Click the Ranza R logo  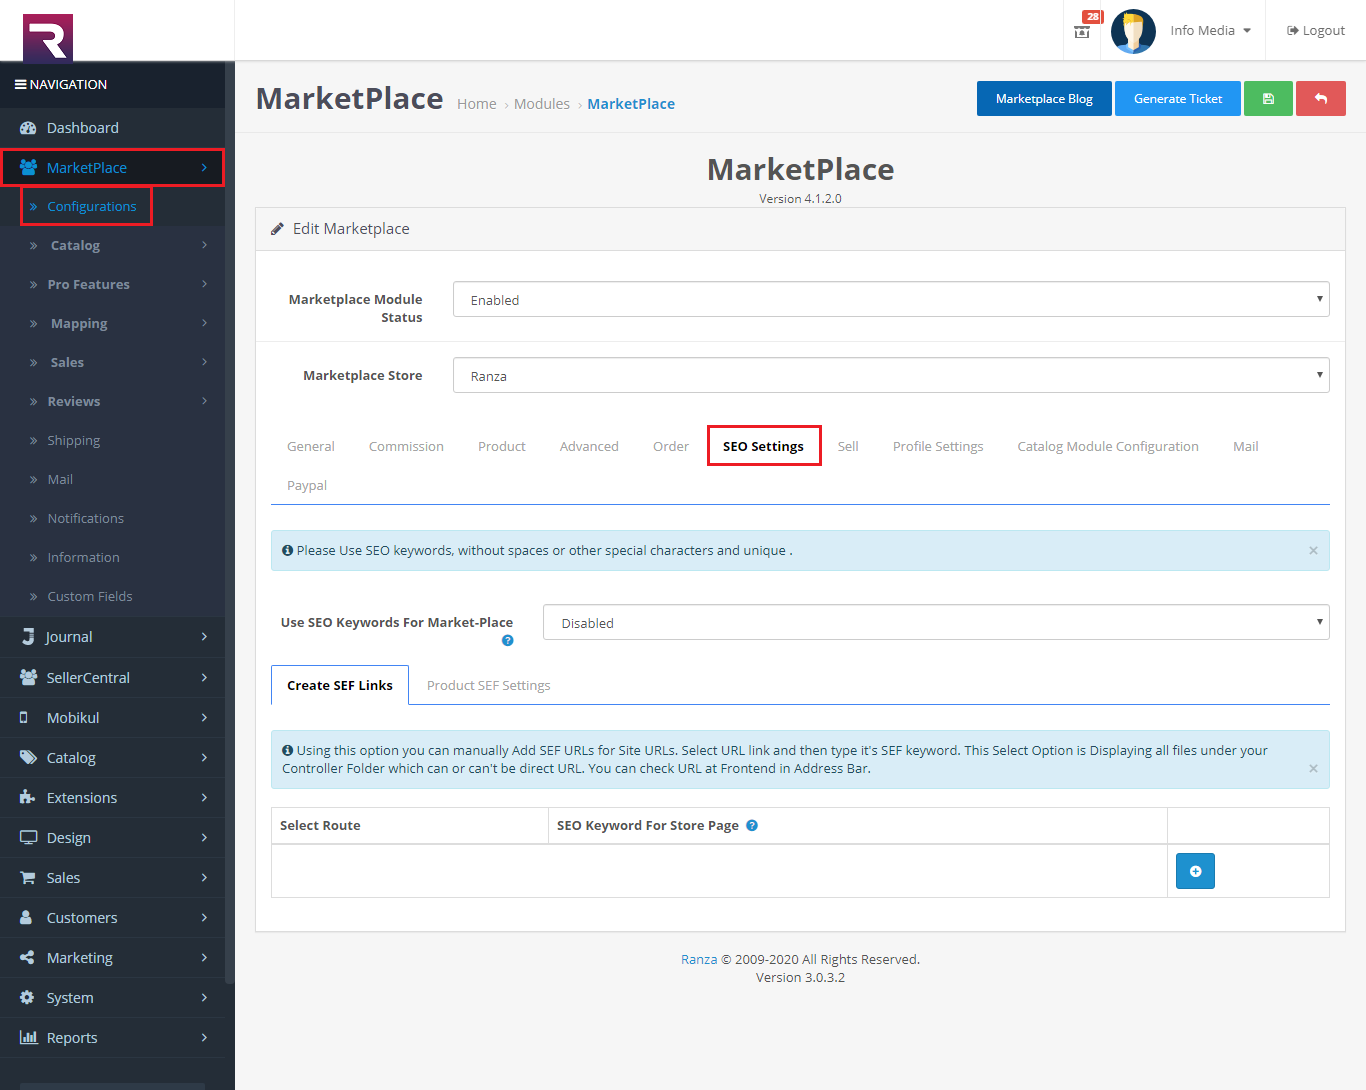48,38
